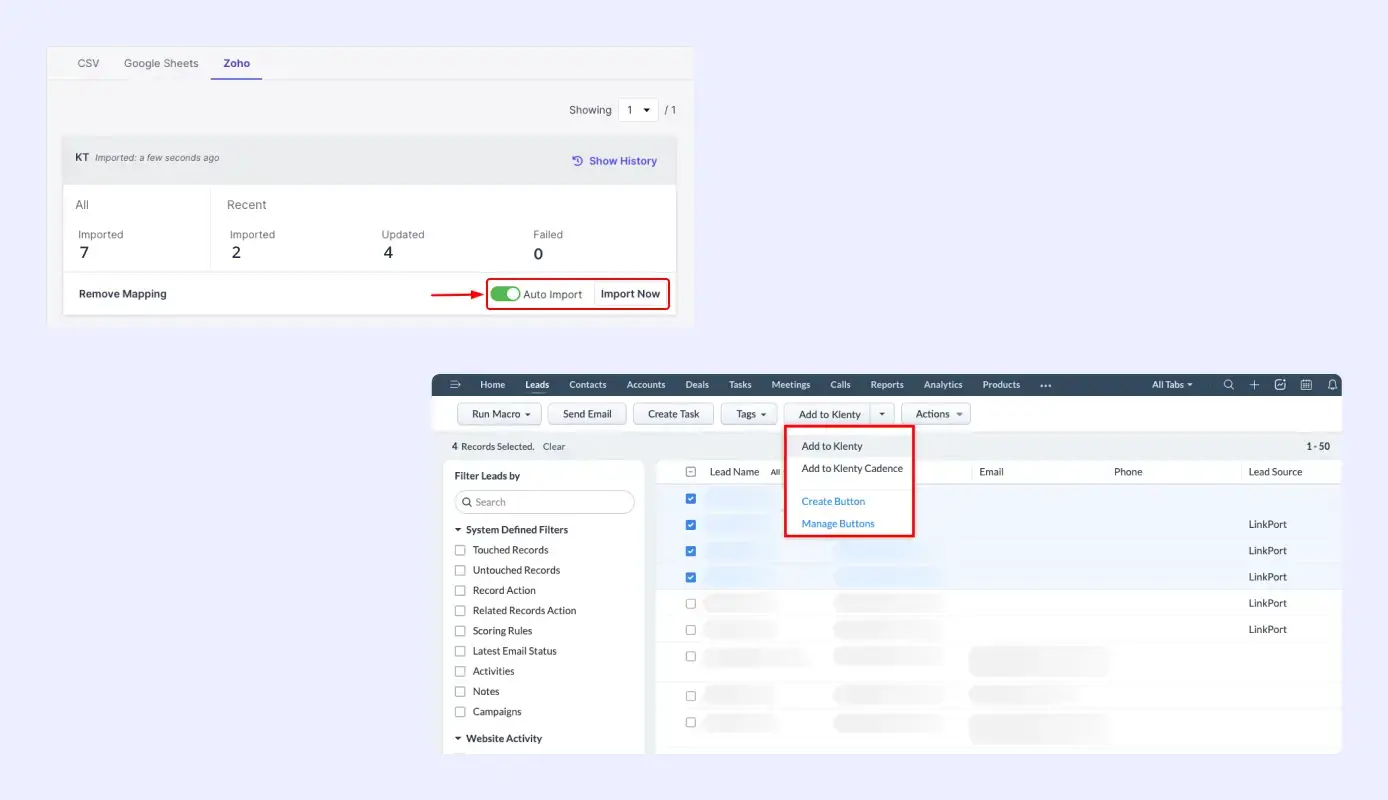Click the three-dots more modules icon
Screen dimensions: 1388x800
[1046, 386]
